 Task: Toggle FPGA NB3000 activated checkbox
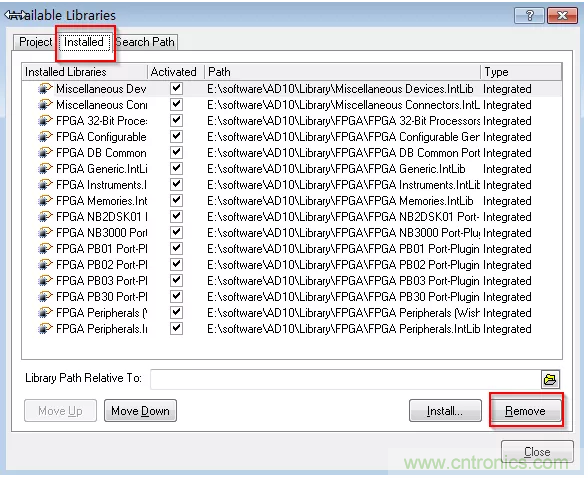click(176, 232)
